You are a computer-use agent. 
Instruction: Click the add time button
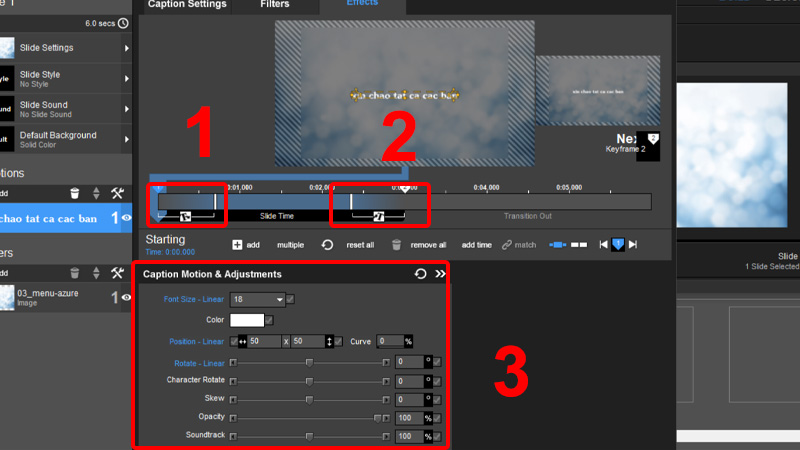tap(476, 244)
